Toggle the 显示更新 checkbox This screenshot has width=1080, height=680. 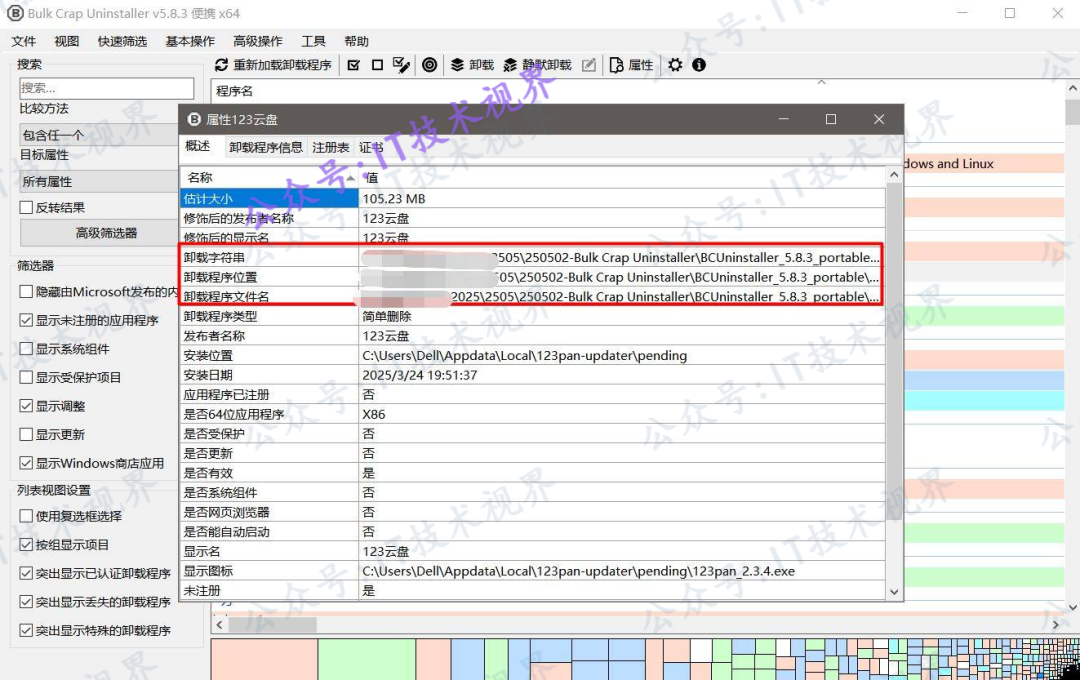pyautogui.click(x=26, y=435)
